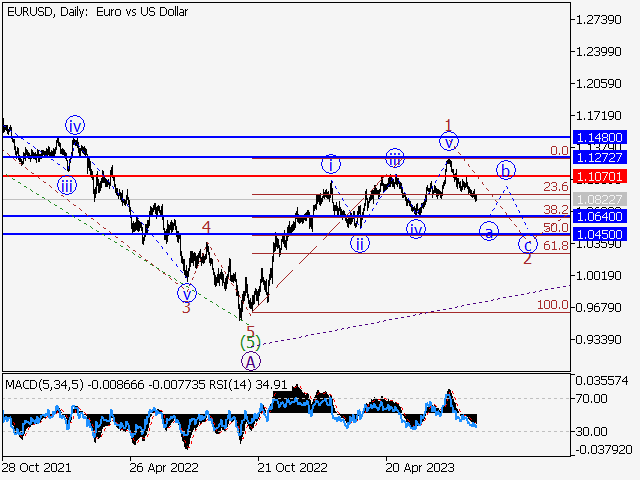This screenshot has height=480, width=640.
Task: Select the purple circled A label
Action: point(251,361)
